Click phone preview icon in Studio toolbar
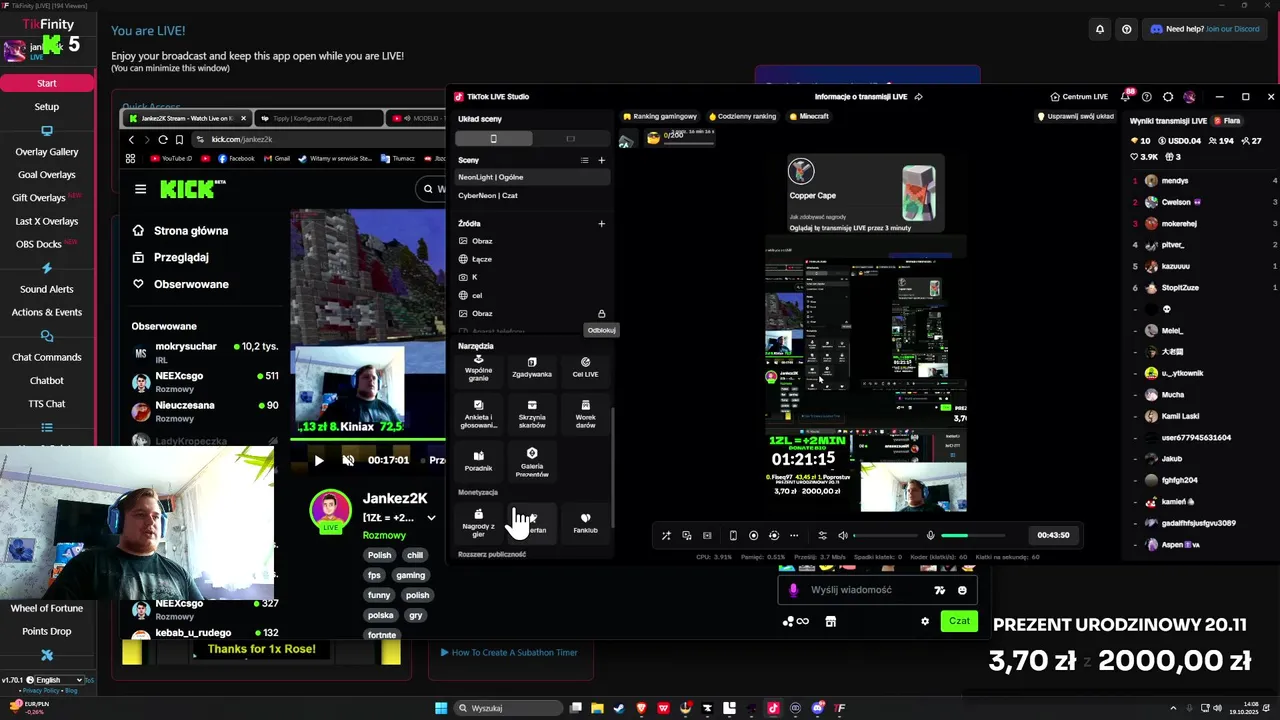This screenshot has height=720, width=1280. point(733,535)
